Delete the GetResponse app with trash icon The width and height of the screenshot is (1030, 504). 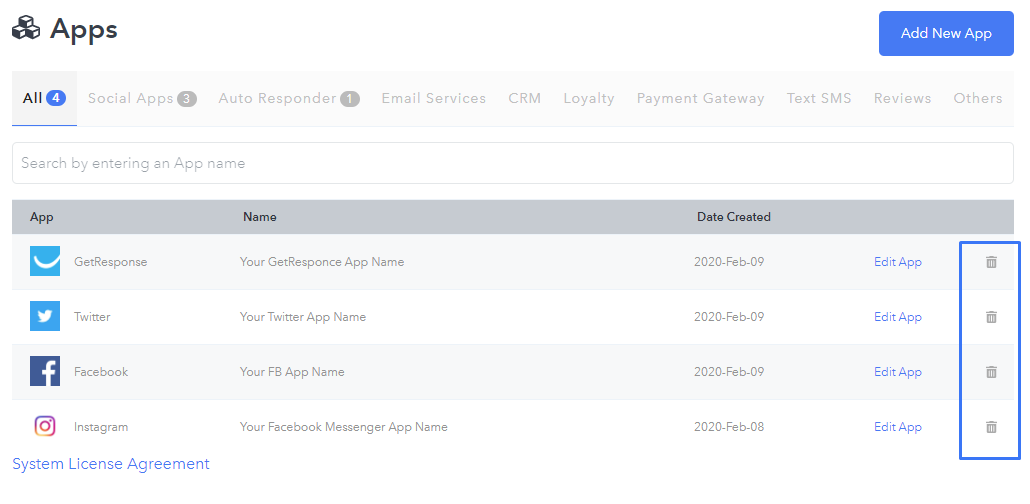pos(991,262)
